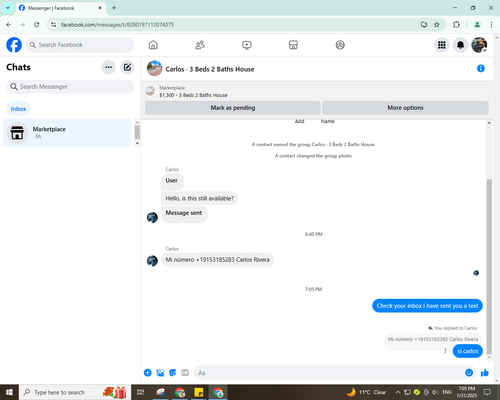500x400 pixels.
Task: Open the Facebook menu grid icon
Action: [x=442, y=45]
